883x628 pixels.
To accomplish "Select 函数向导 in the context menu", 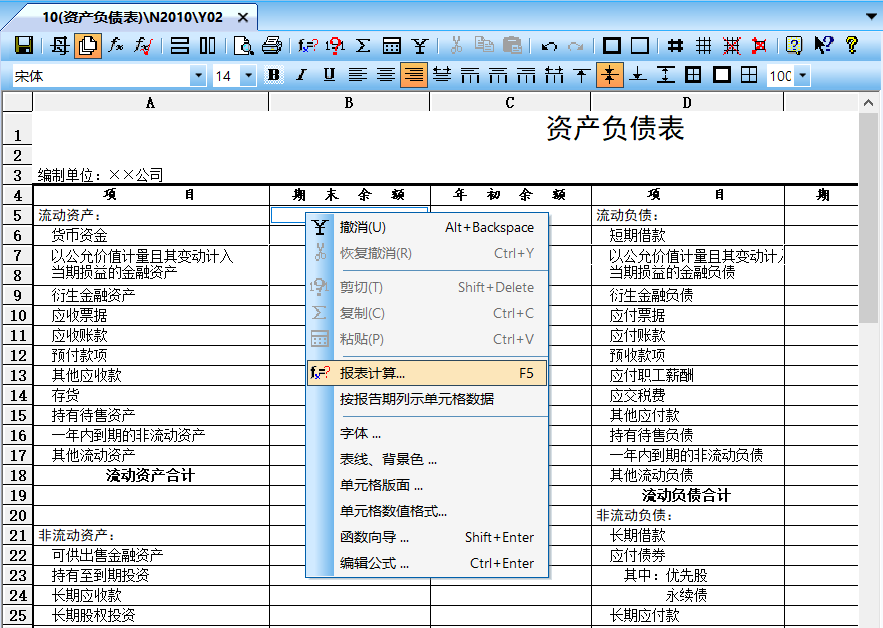I will click(x=400, y=537).
